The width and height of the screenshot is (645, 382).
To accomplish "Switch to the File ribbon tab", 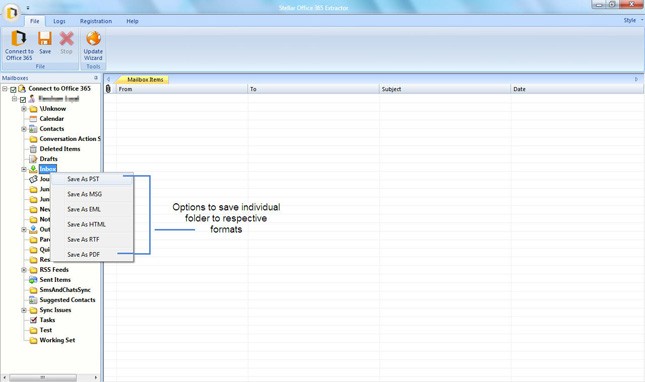I will point(35,21).
